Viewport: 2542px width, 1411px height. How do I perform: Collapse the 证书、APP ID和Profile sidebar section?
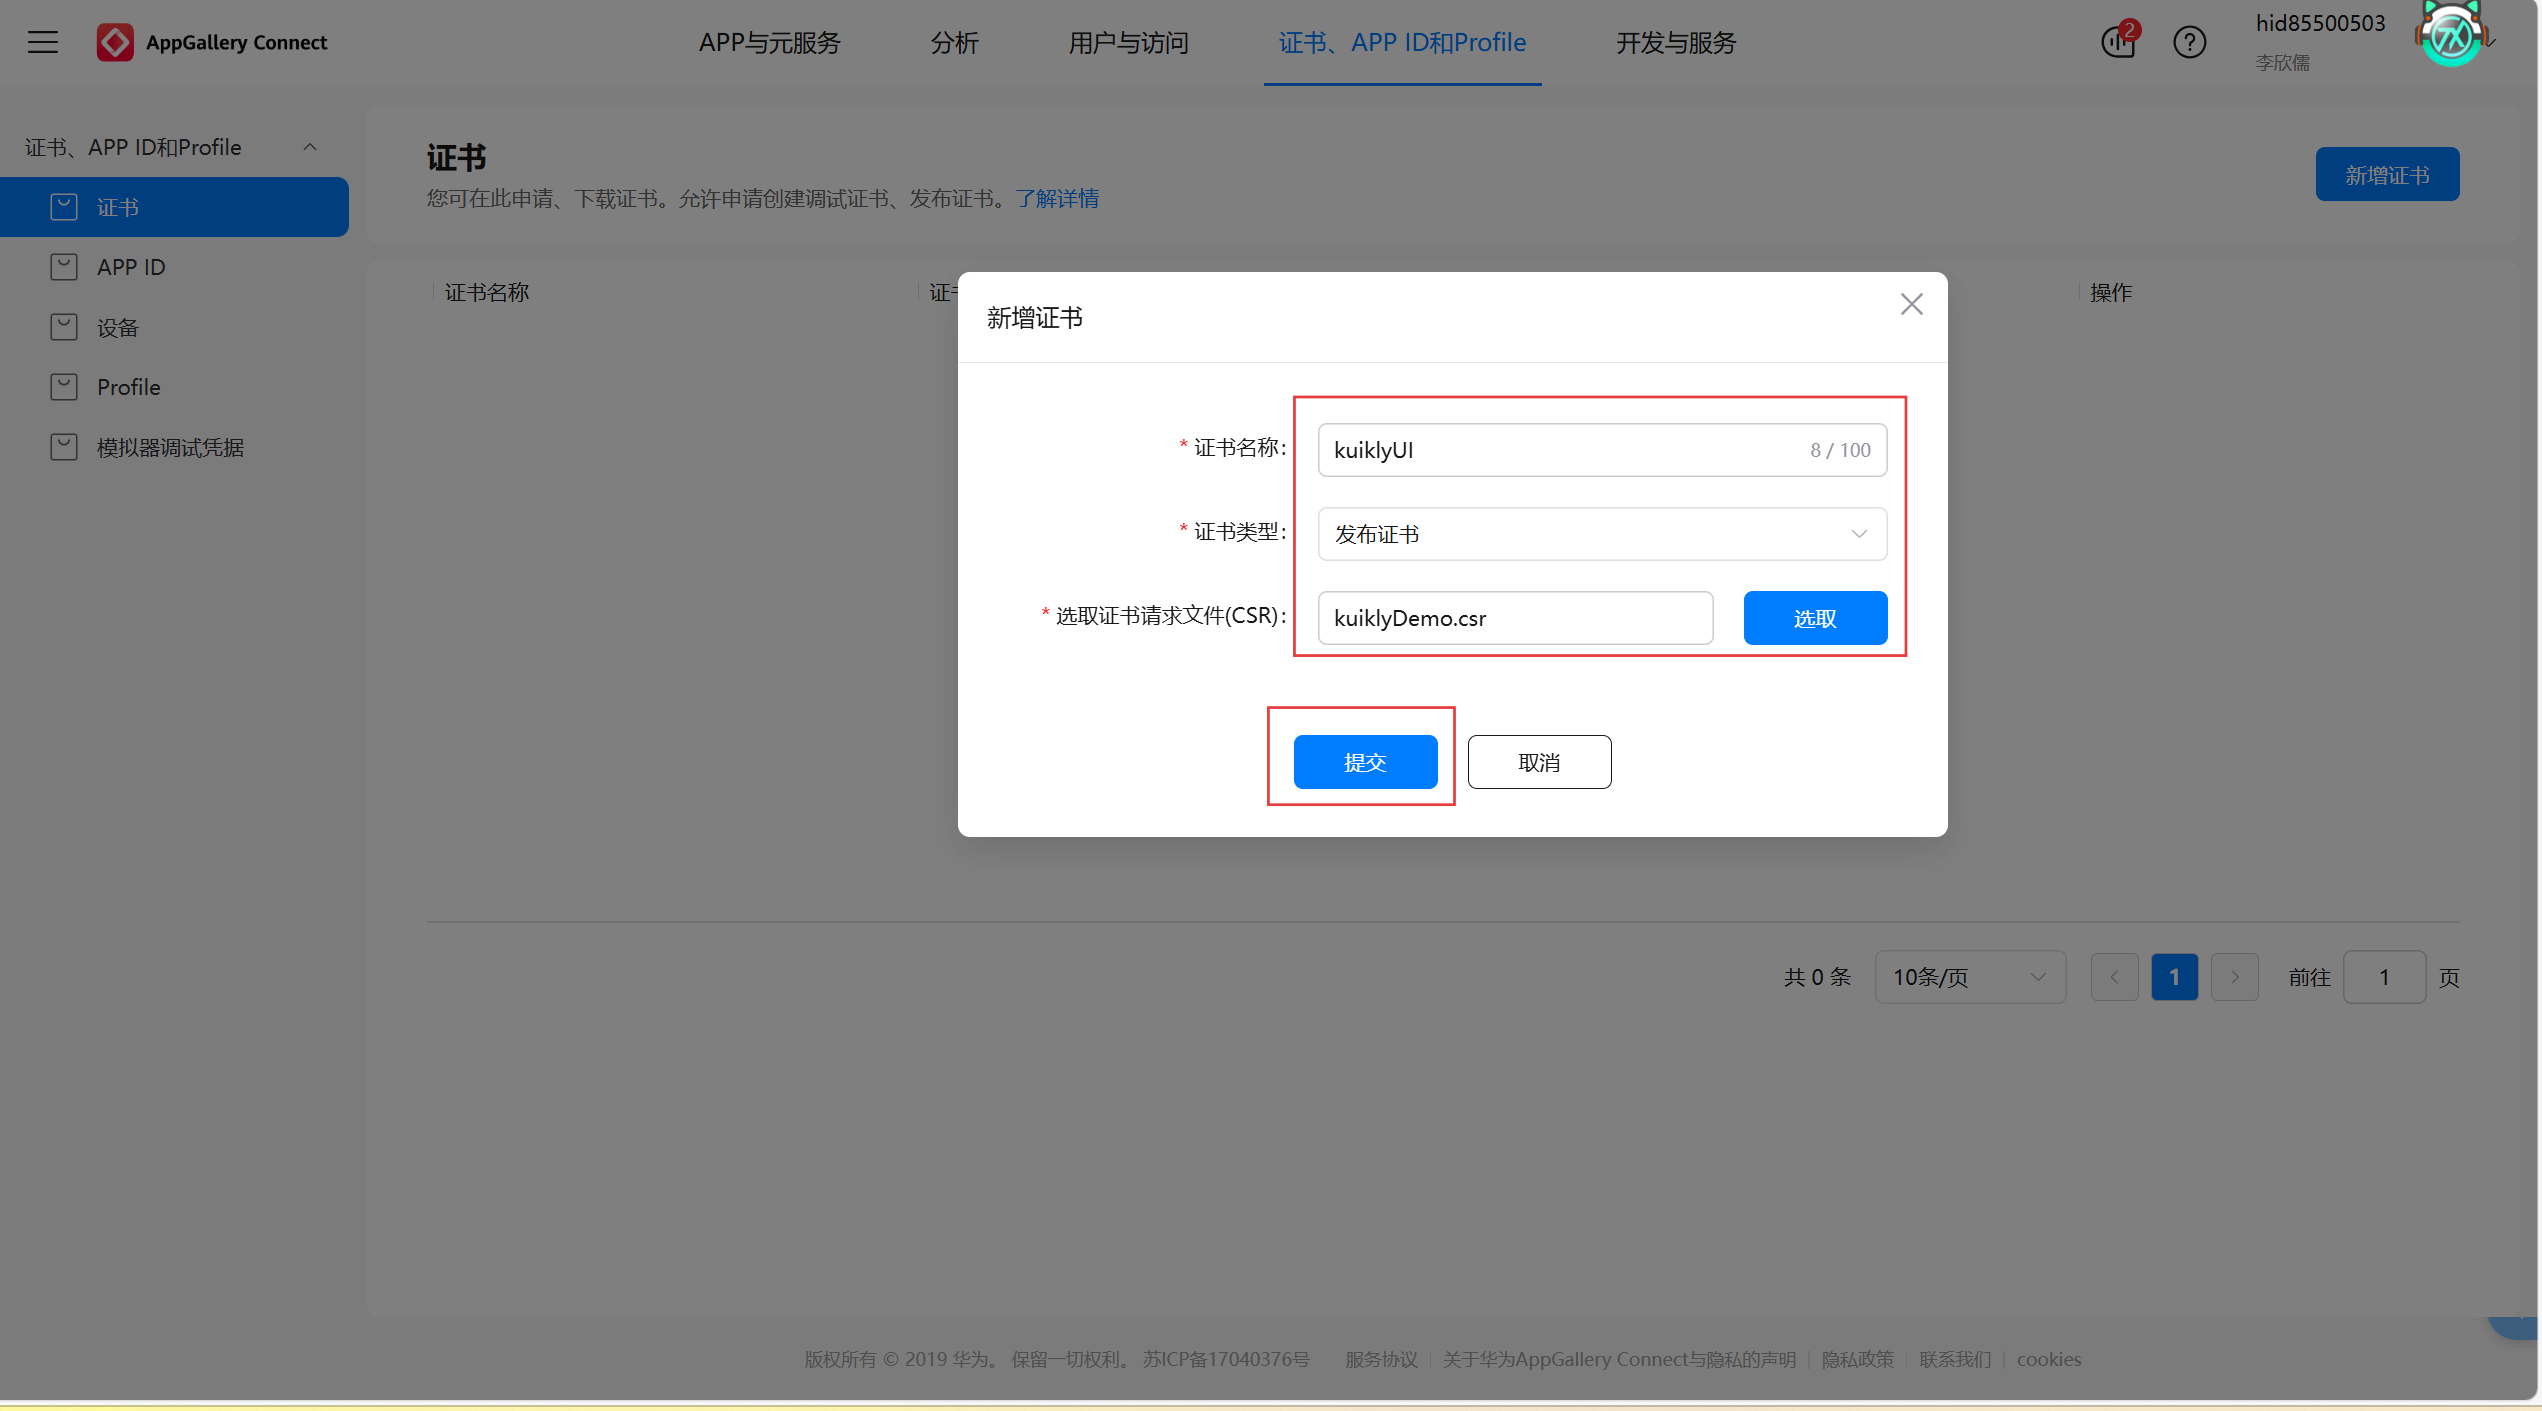[x=310, y=147]
